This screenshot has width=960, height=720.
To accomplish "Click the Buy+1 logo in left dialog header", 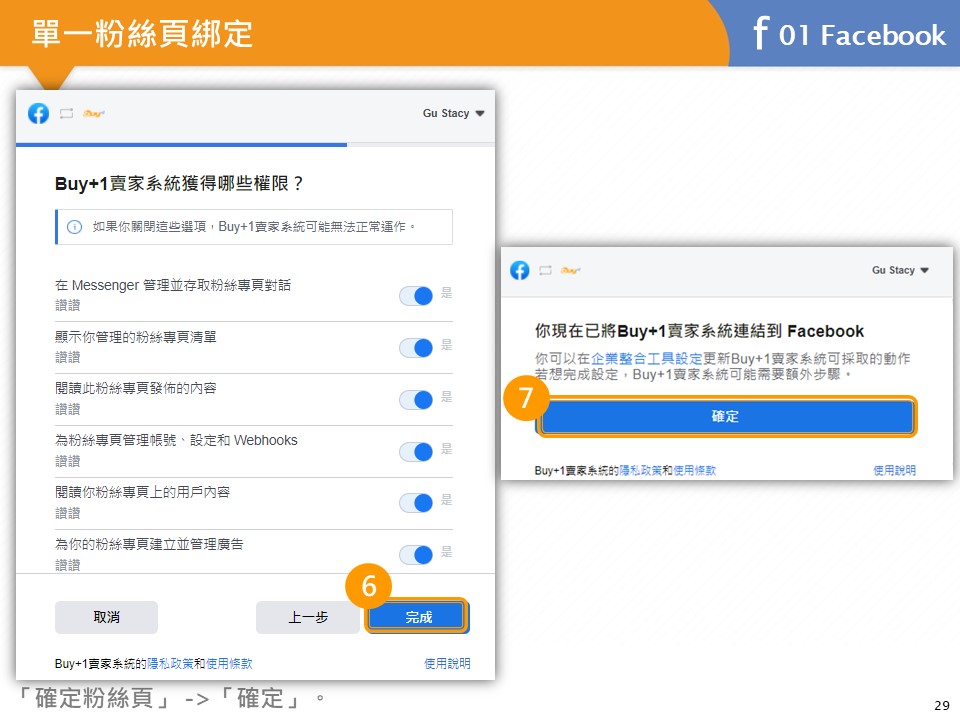I will point(94,113).
